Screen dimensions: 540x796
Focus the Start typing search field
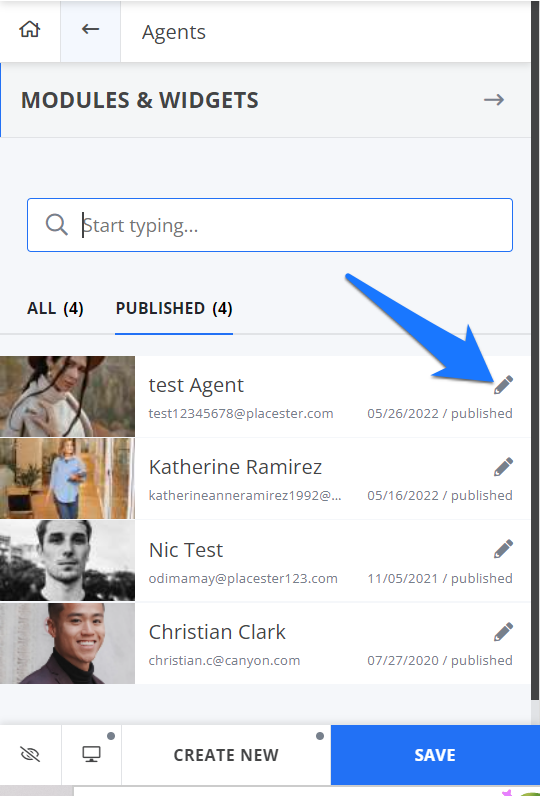pyautogui.click(x=270, y=225)
